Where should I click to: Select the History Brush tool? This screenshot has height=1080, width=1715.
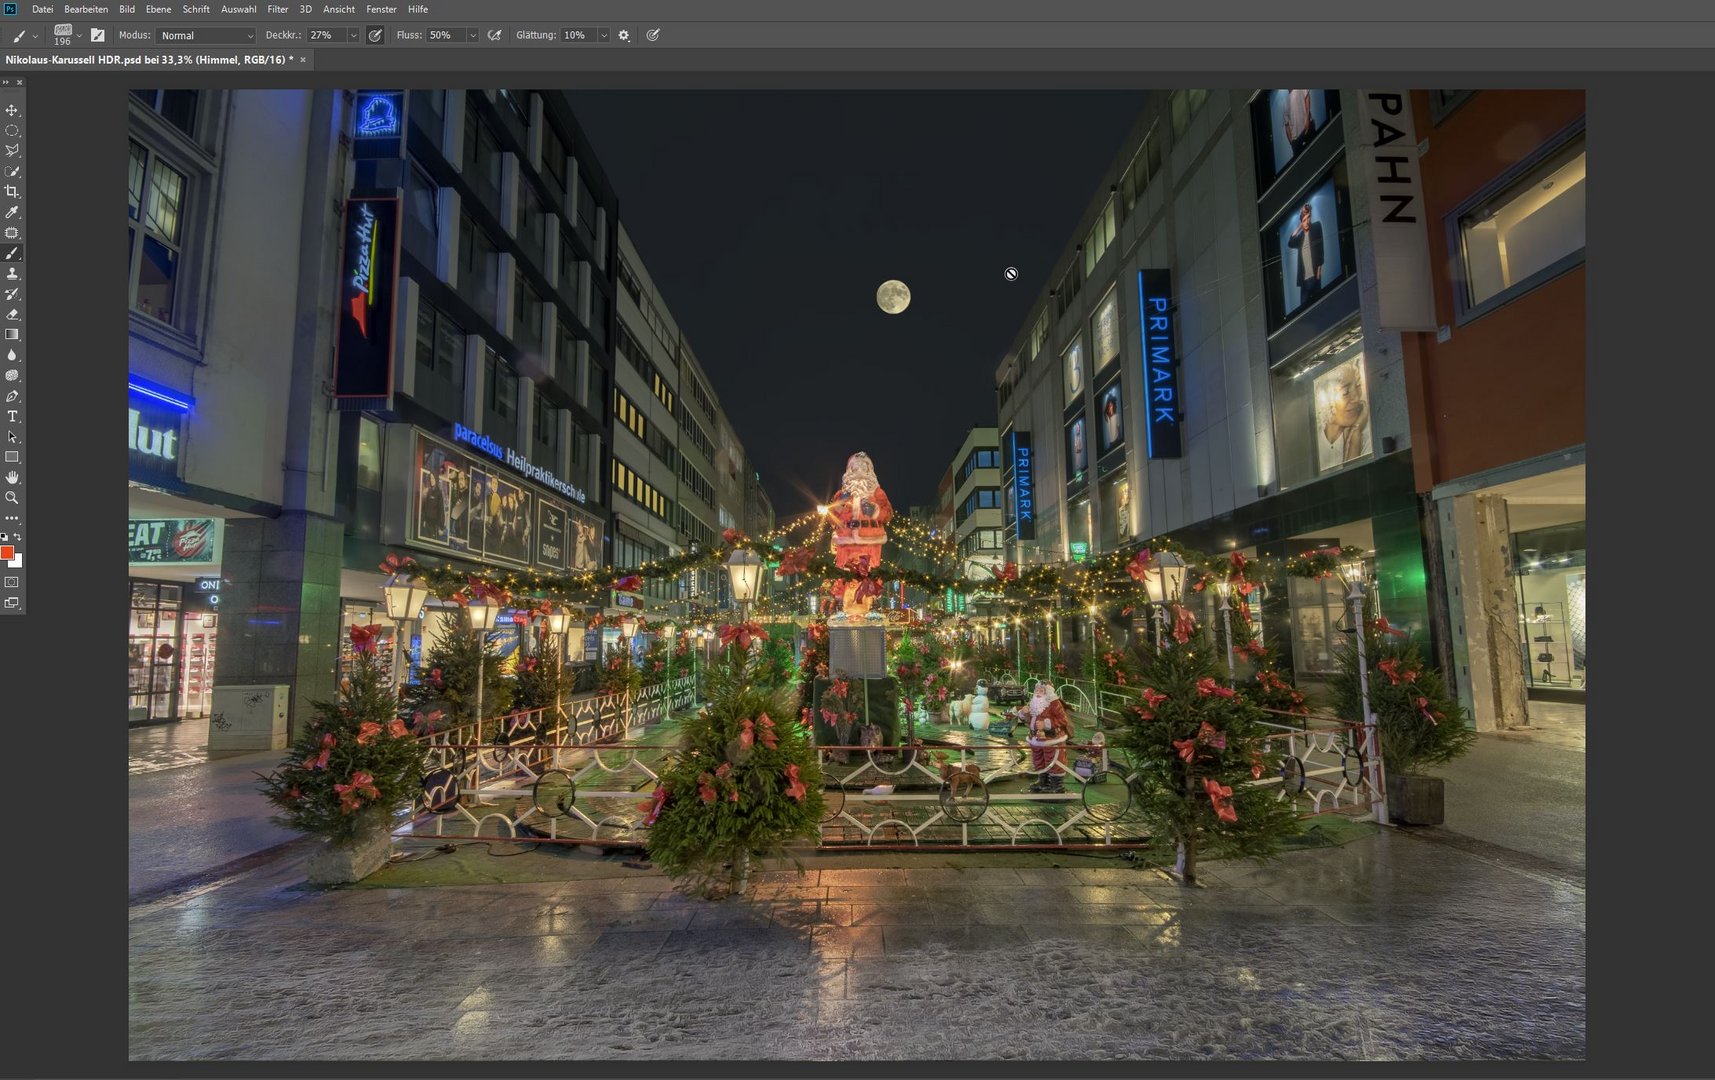point(12,294)
